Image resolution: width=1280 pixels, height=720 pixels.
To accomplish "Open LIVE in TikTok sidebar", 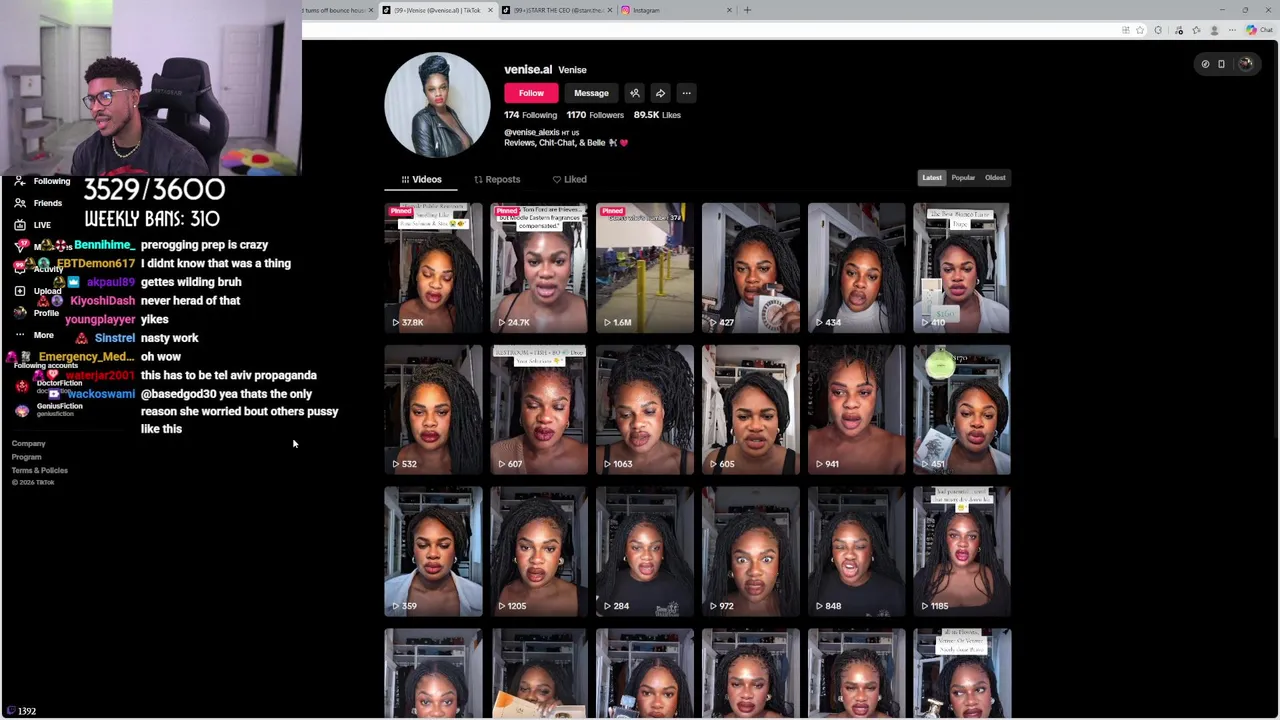I will 42,225.
